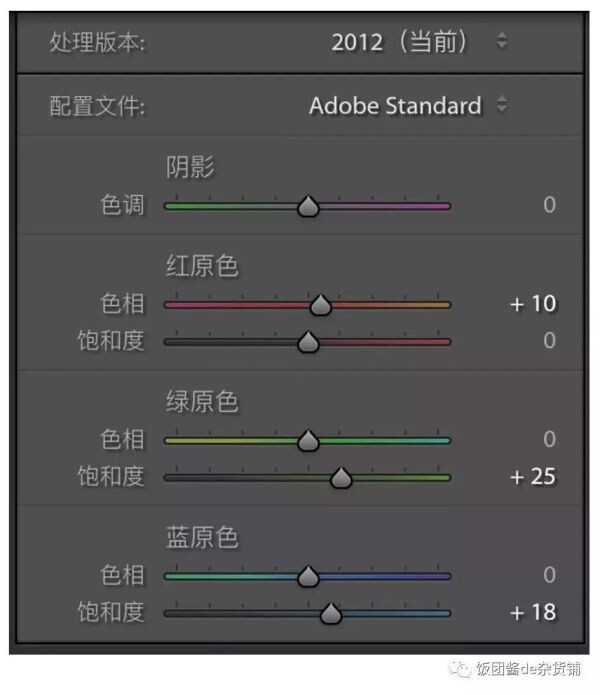
Task: Click the arrows icon beside Adobe Standard
Action: (x=502, y=104)
